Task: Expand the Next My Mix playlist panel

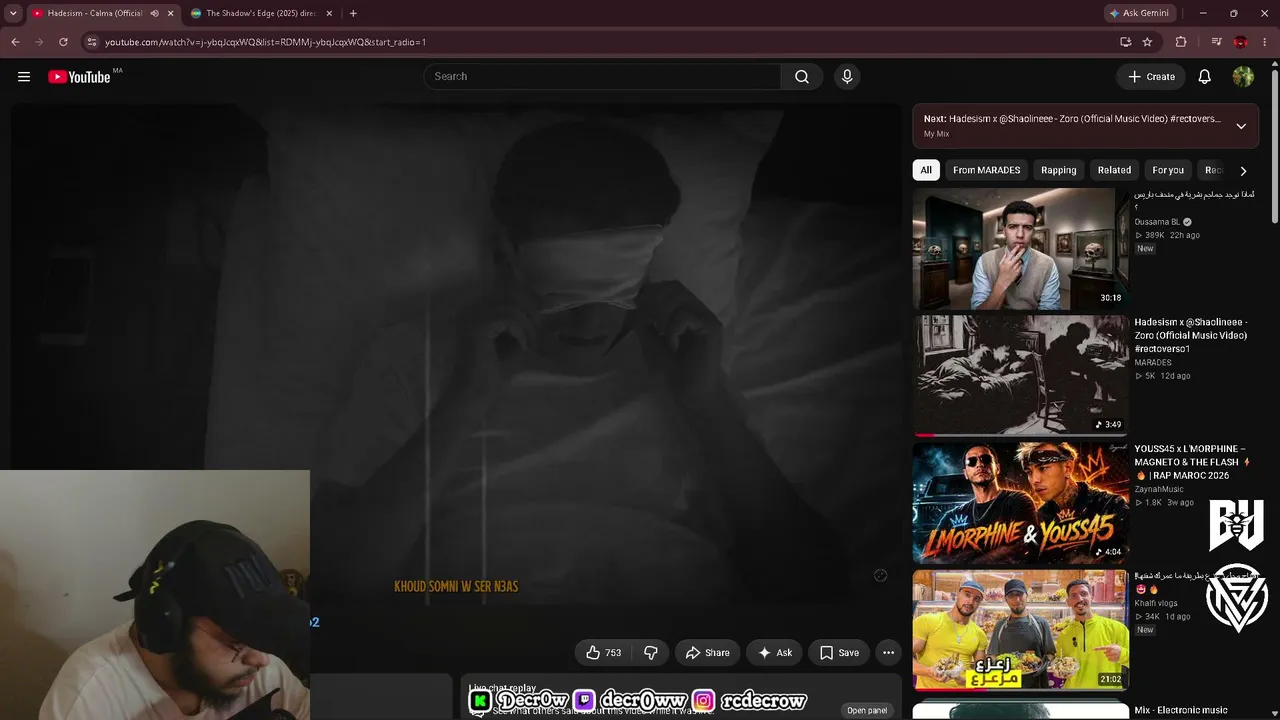Action: [x=1241, y=126]
